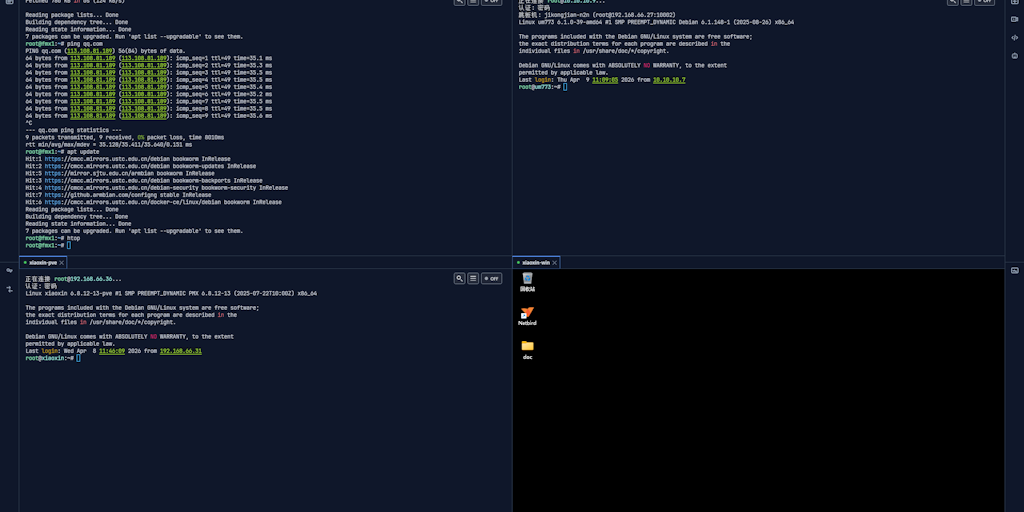Launch the Netbird desktop shortcut
Image resolution: width=1024 pixels, height=512 pixels.
click(x=527, y=315)
